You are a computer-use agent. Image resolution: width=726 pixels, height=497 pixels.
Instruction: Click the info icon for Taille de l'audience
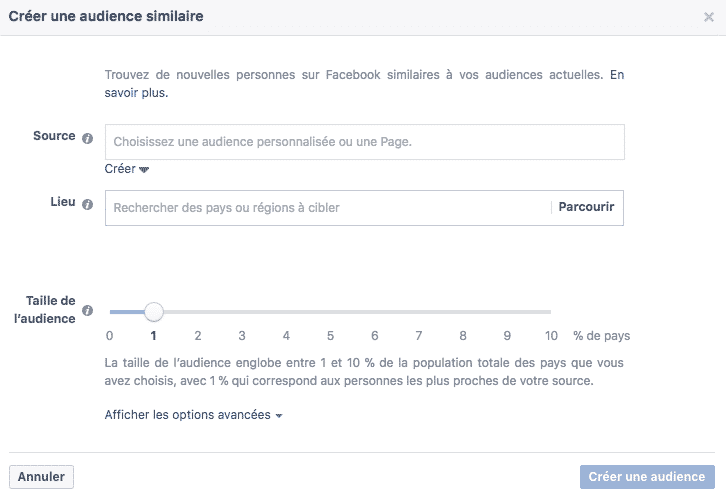click(88, 310)
